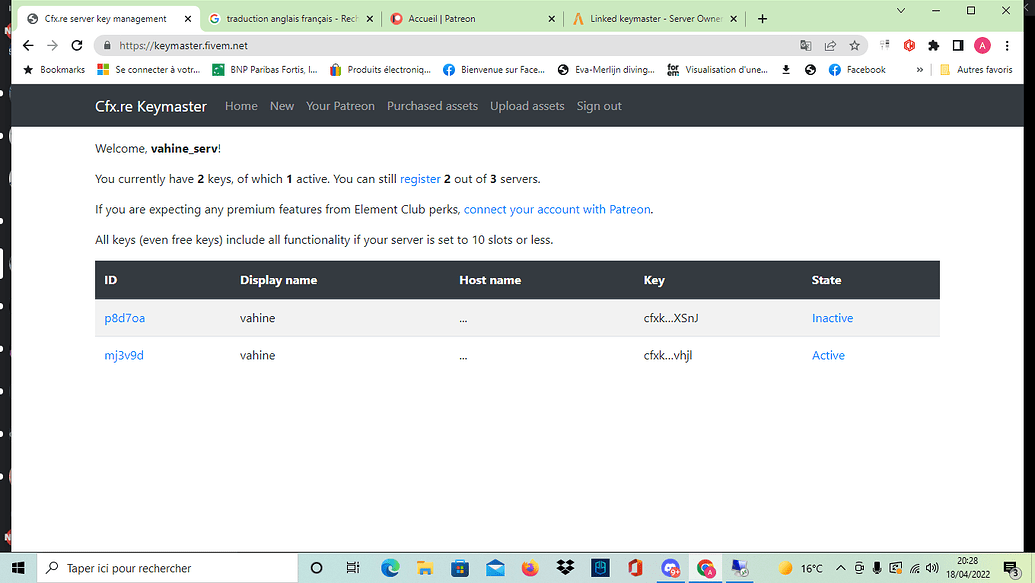Launch Chrome from the taskbar
The image size is (1035, 583).
tap(703, 568)
